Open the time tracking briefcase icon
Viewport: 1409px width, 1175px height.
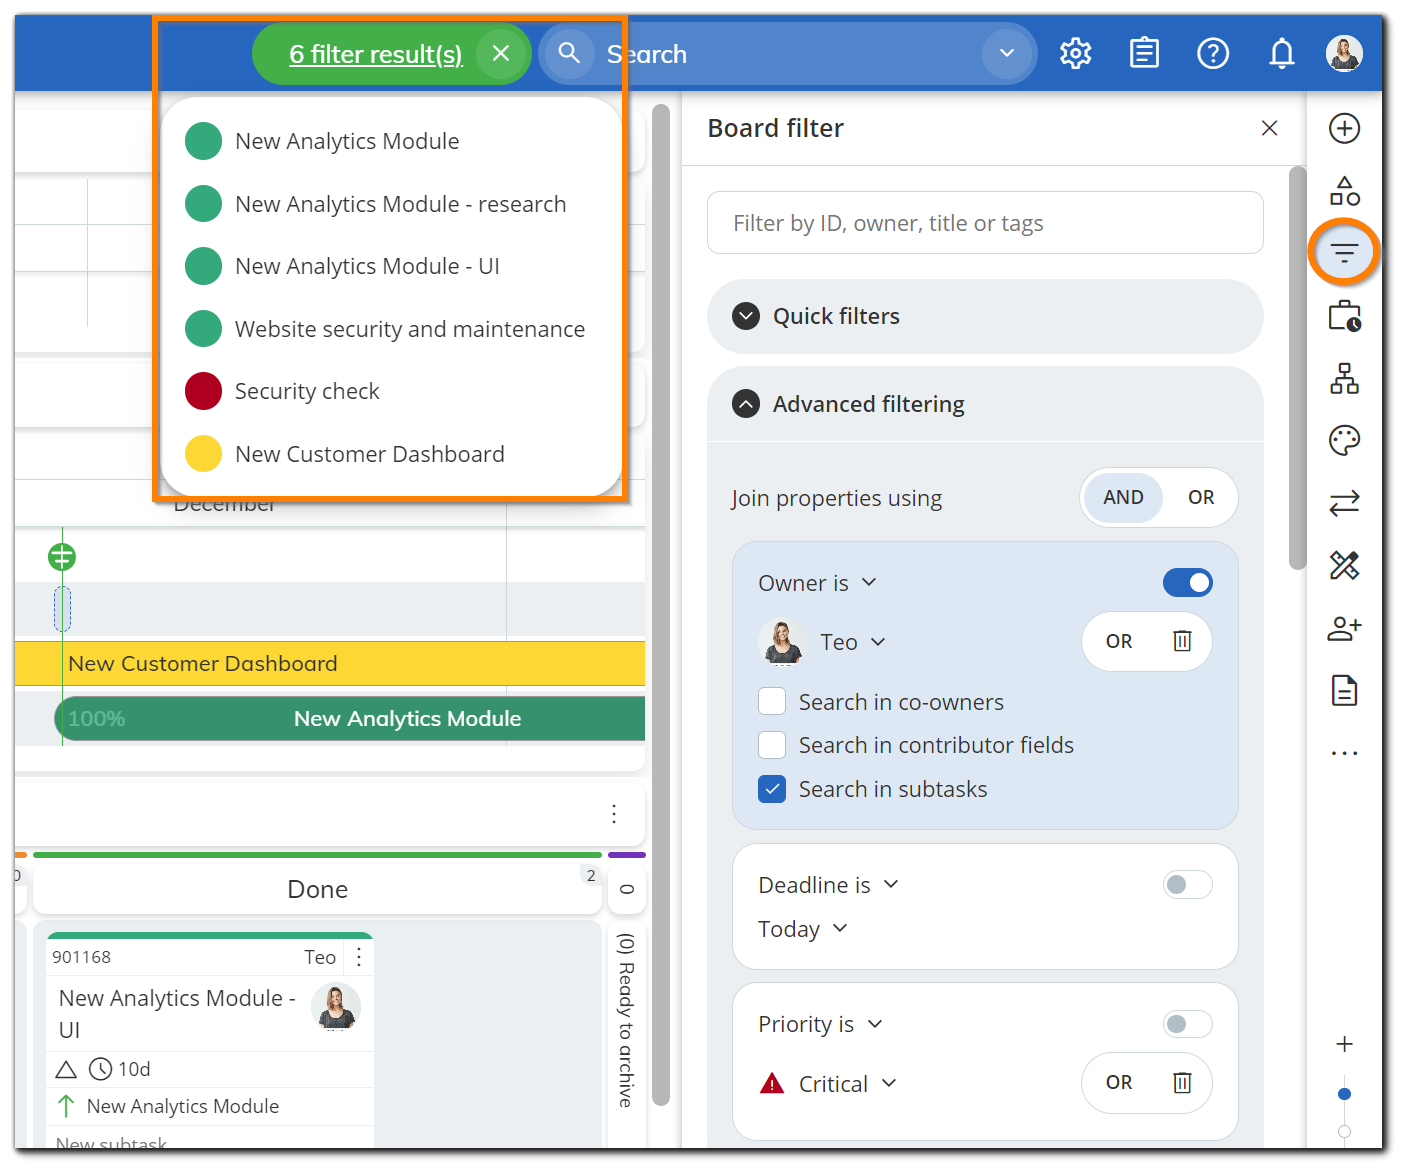pos(1344,316)
